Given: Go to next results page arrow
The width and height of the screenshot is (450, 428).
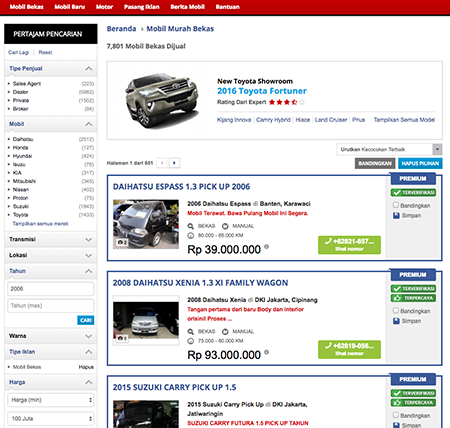Looking at the screenshot, I should (x=174, y=163).
